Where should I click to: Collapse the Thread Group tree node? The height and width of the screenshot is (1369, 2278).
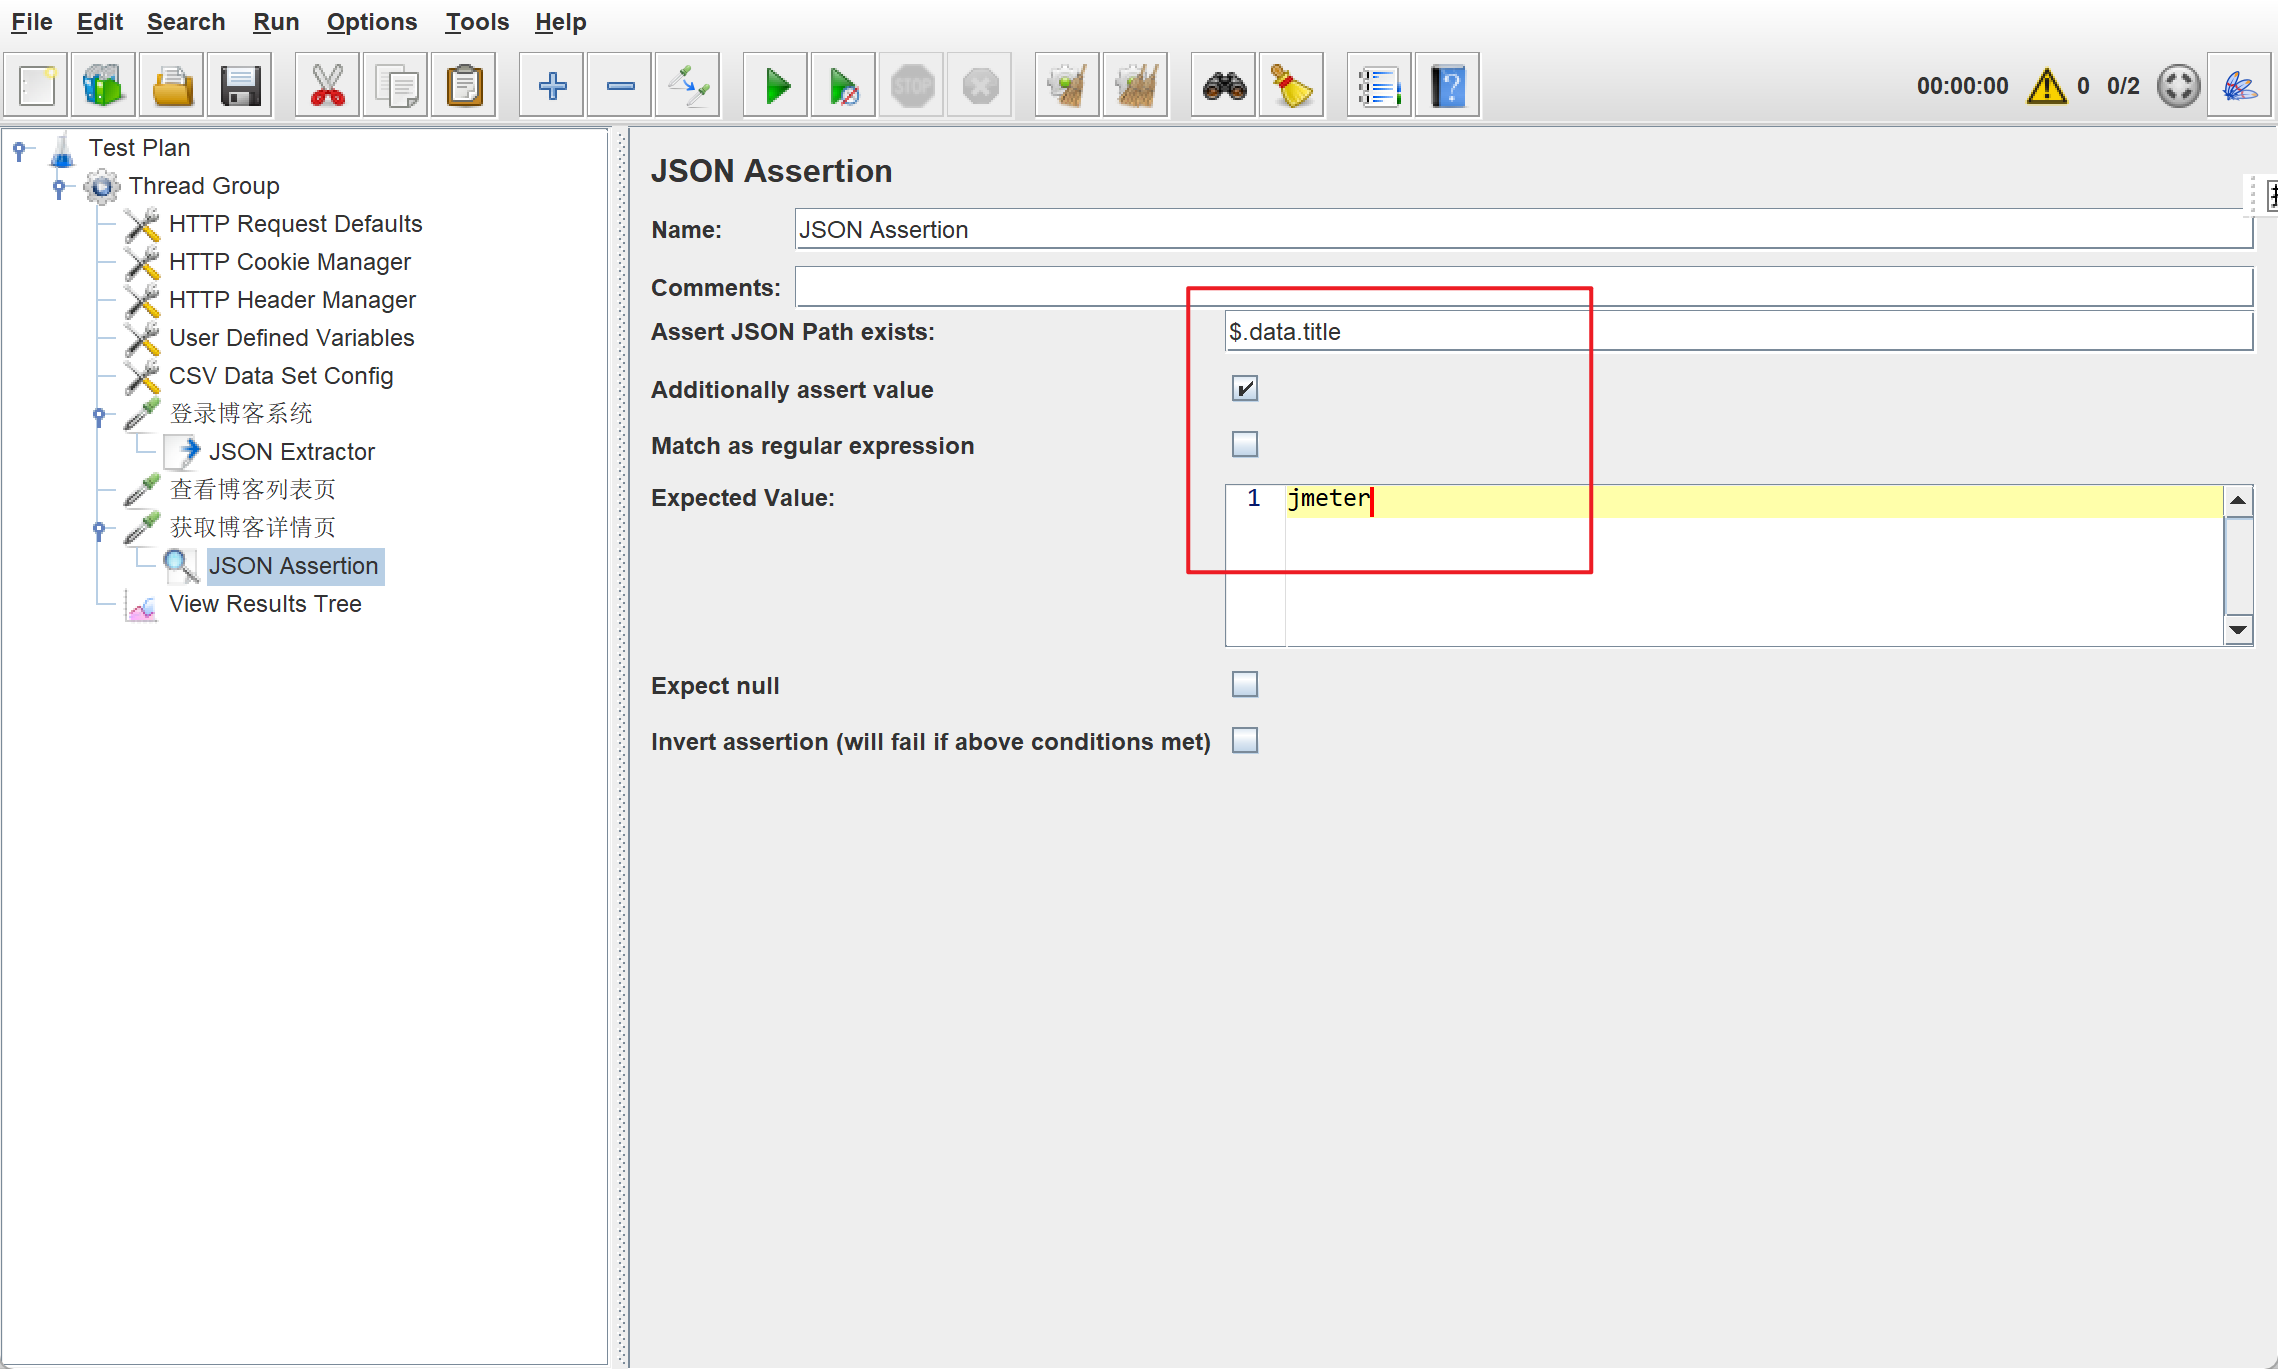[59, 186]
